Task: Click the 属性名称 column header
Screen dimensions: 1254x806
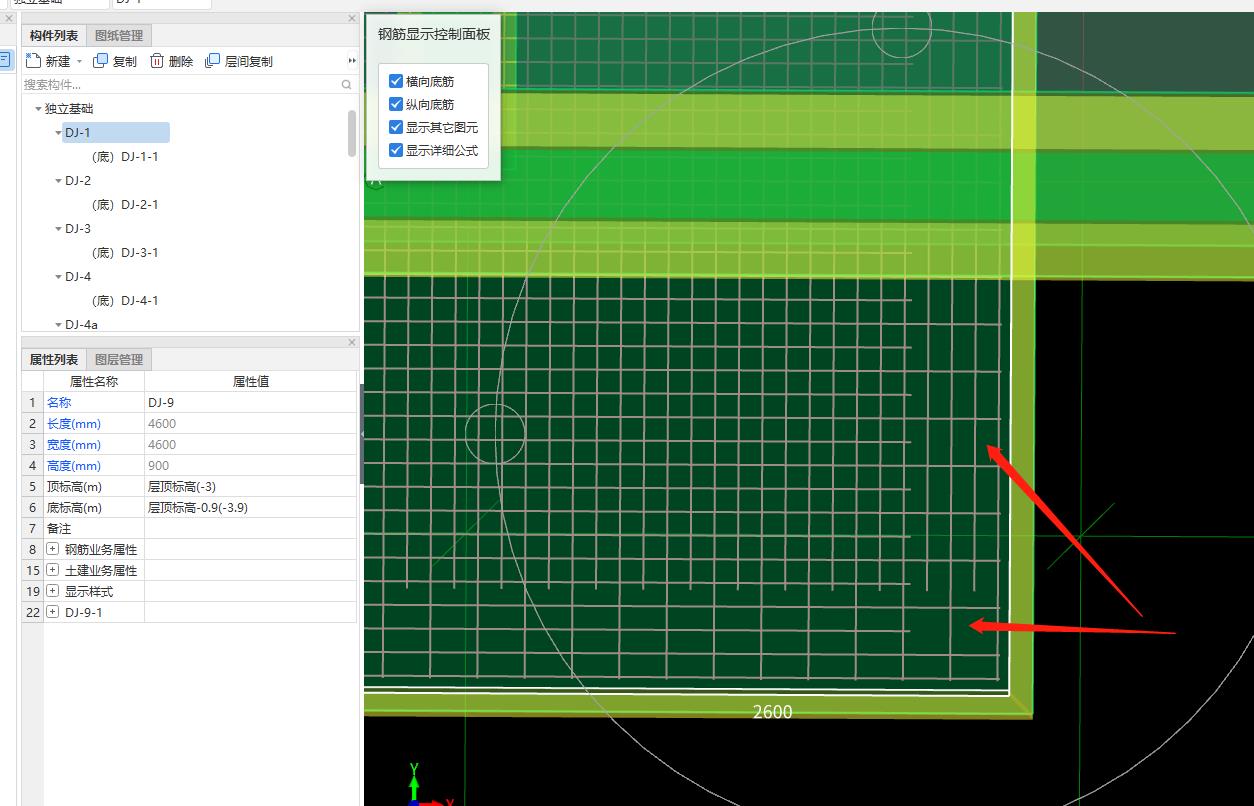Action: pos(94,381)
